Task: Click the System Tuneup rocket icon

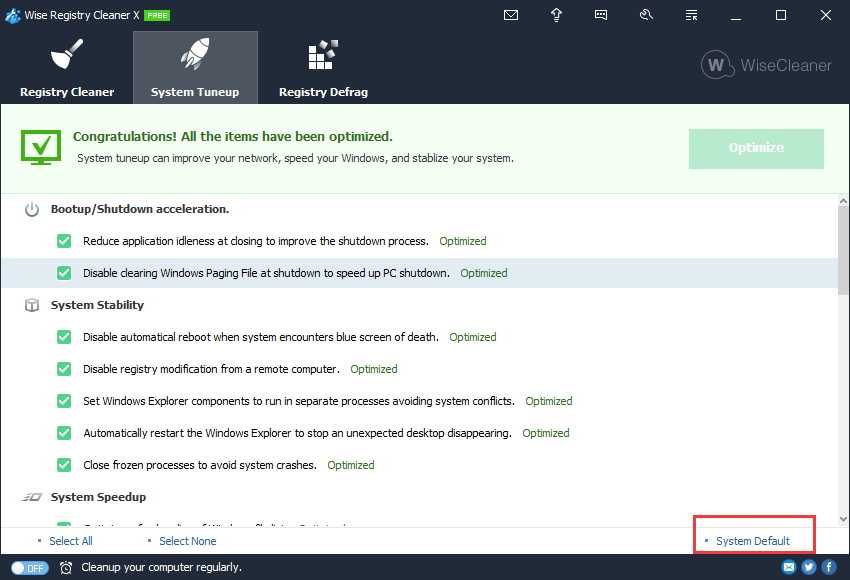Action: click(195, 54)
